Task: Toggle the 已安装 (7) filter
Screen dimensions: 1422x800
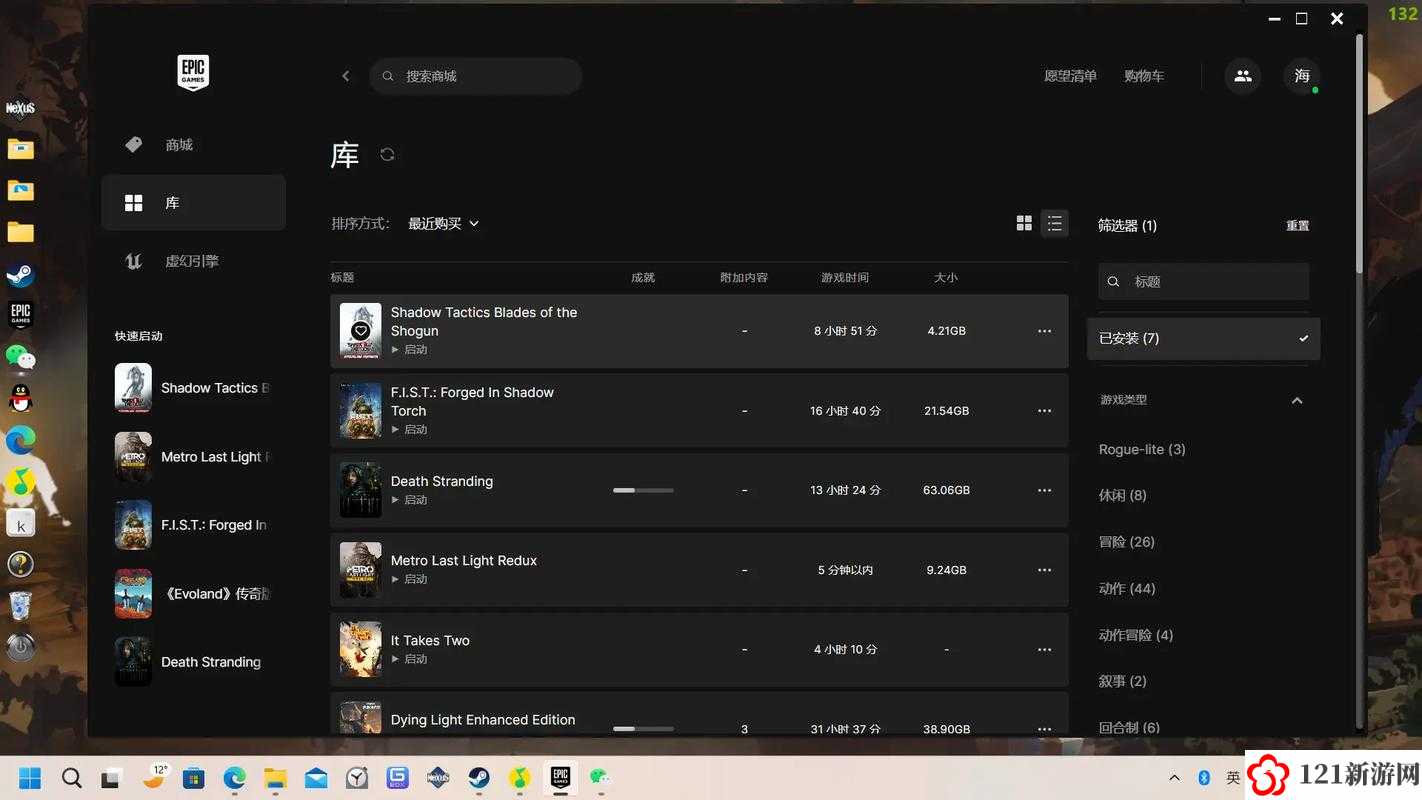Action: (1203, 339)
